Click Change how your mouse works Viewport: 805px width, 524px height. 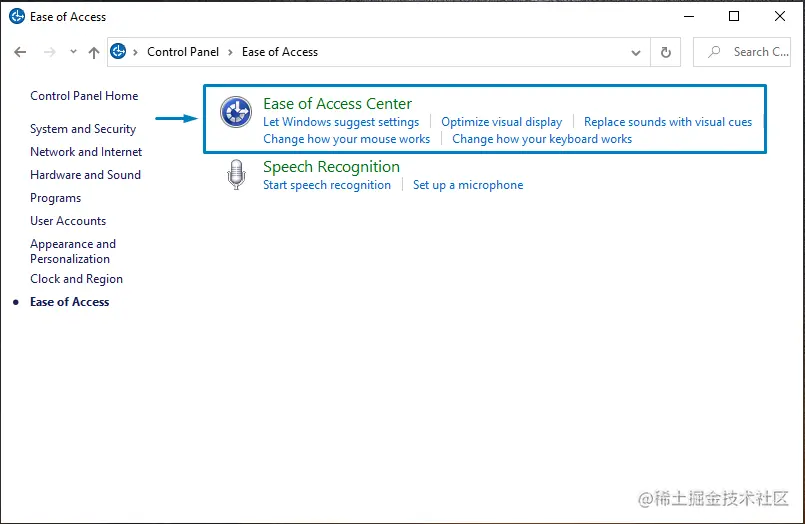click(x=347, y=139)
